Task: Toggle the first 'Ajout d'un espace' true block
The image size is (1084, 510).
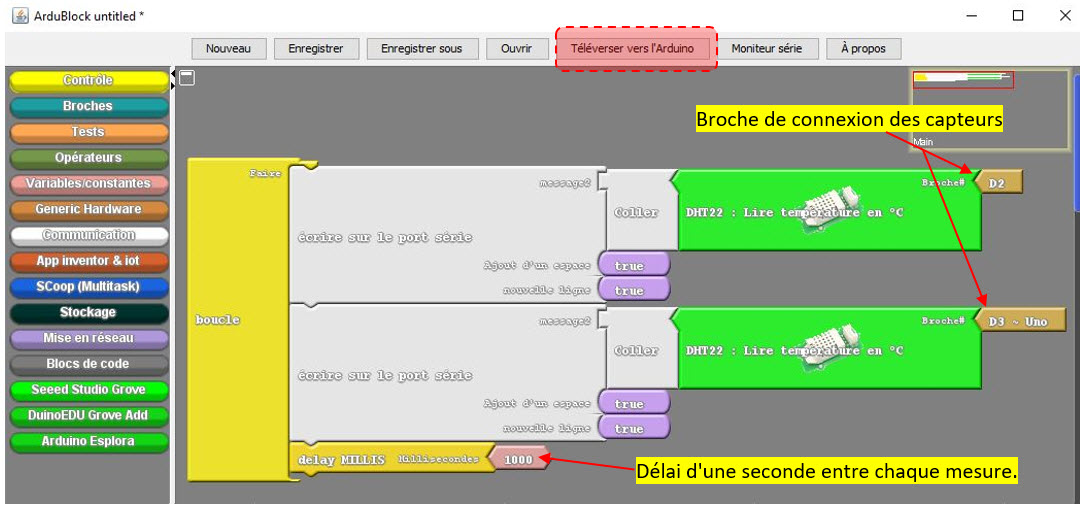Action: tap(632, 265)
